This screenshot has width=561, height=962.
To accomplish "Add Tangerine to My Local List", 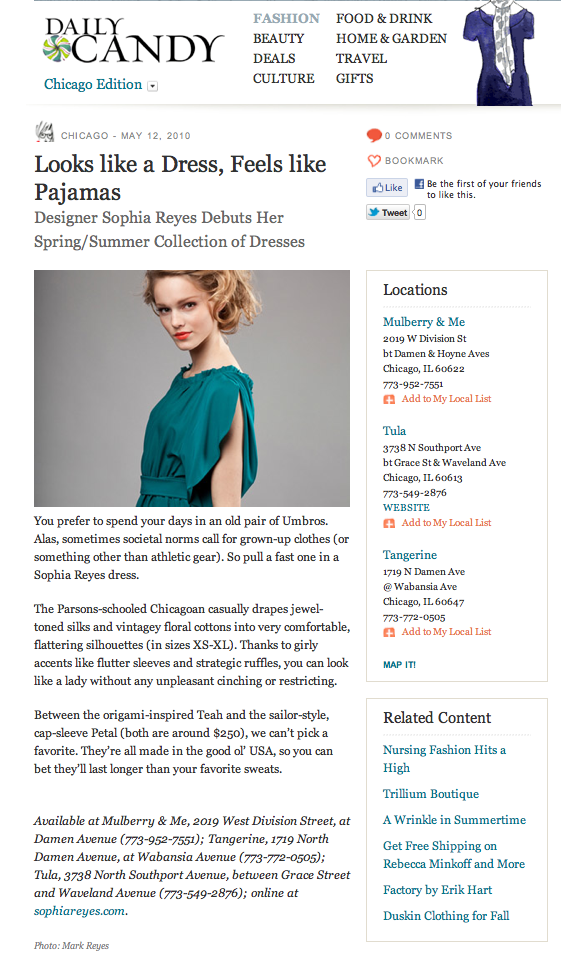I will tap(446, 632).
